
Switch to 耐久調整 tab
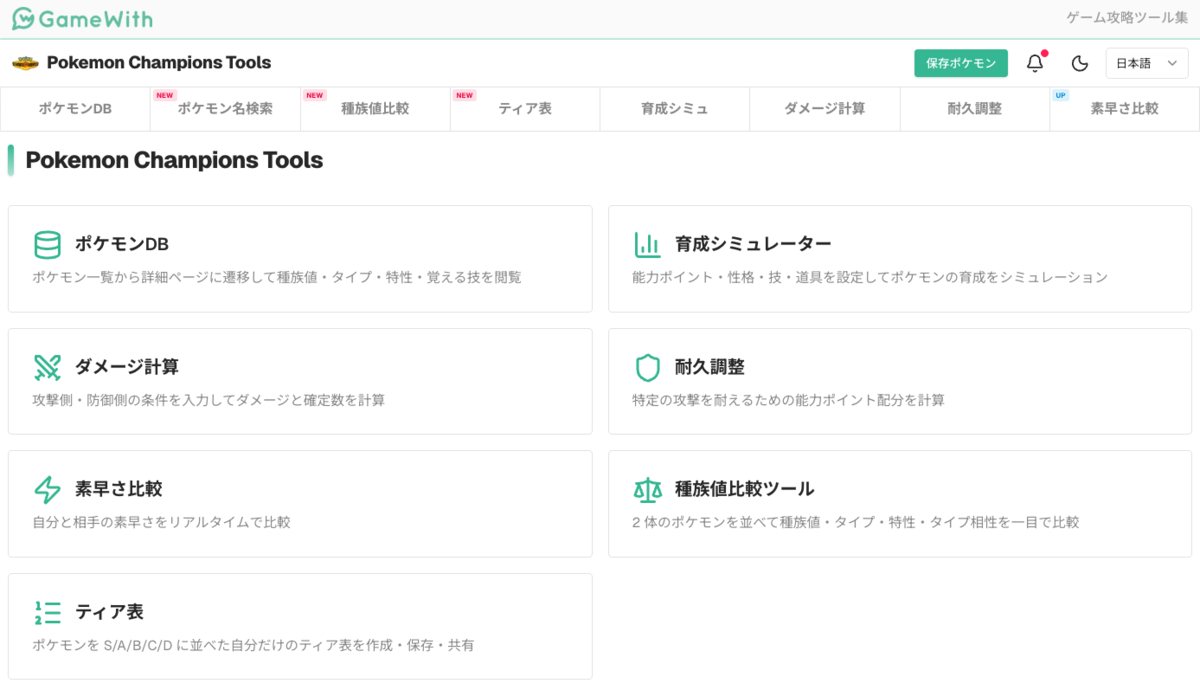pos(975,109)
